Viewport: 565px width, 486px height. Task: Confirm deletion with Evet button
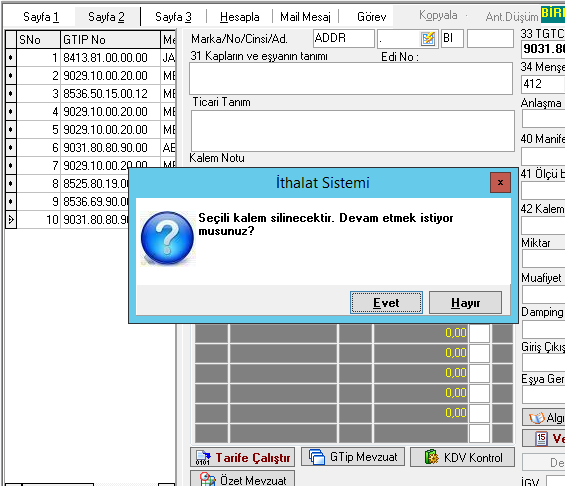click(386, 303)
